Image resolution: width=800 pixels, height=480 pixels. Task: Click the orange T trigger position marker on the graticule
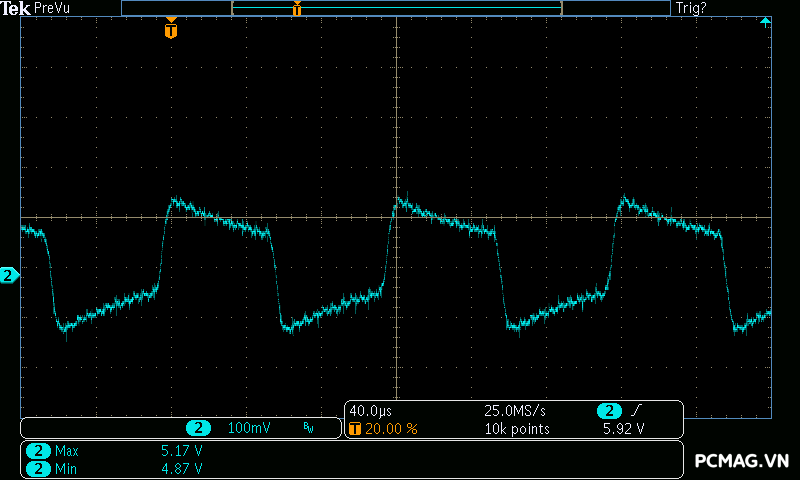171,30
